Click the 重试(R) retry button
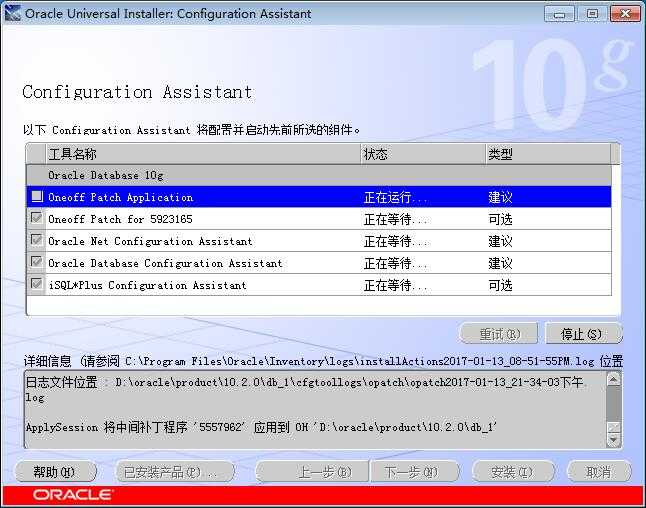 (x=499, y=334)
